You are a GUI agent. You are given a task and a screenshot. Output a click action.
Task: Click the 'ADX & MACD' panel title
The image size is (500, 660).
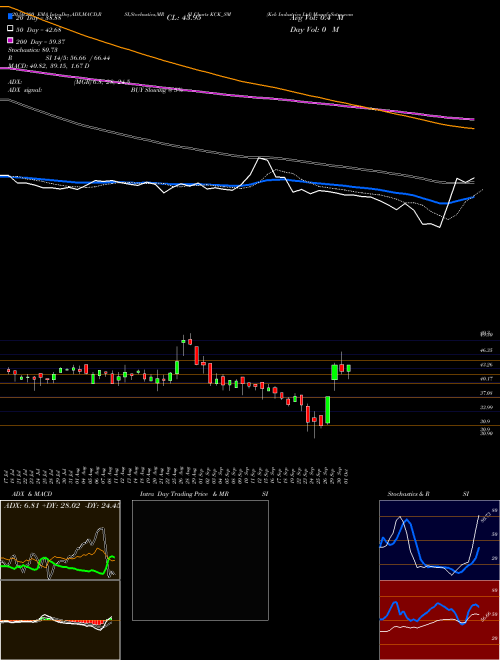(32, 494)
